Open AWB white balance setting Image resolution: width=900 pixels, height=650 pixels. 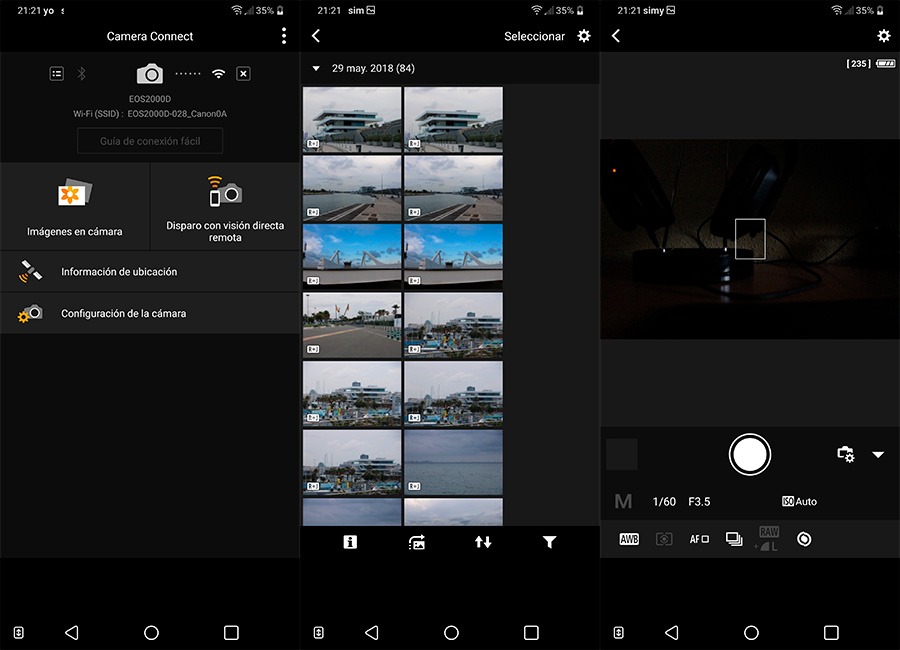point(629,539)
